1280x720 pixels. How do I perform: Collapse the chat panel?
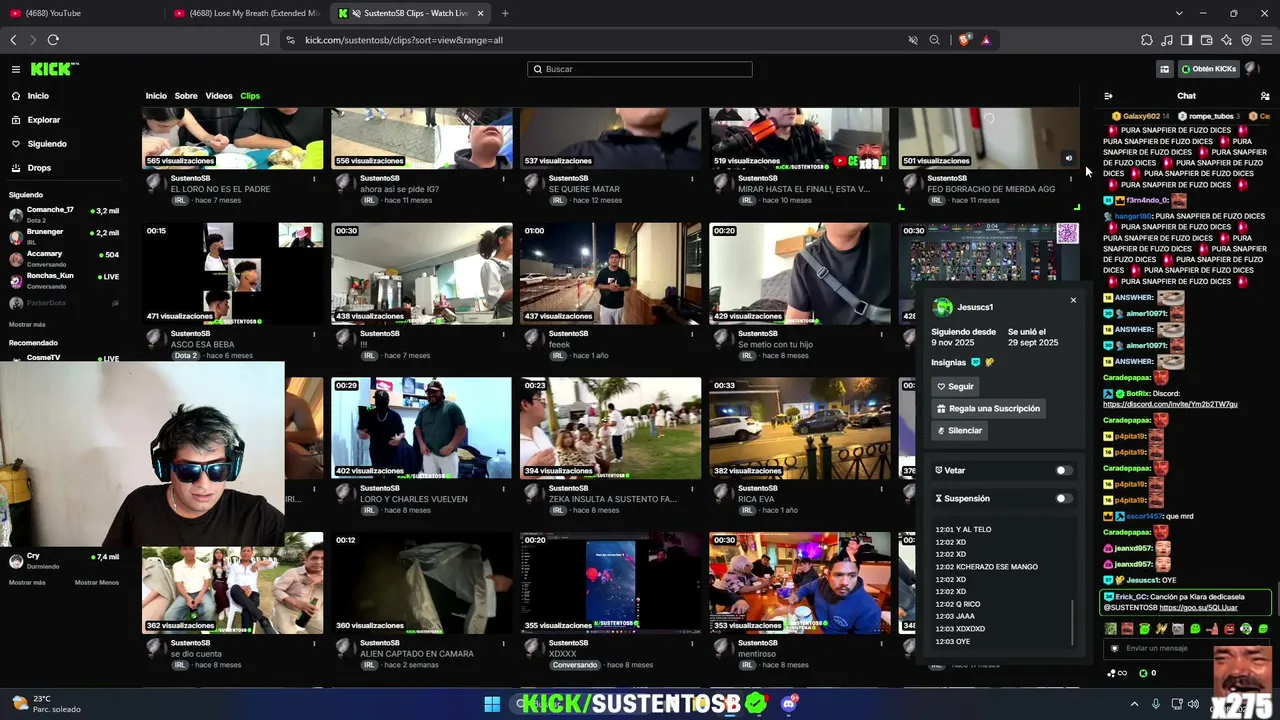[x=1108, y=96]
